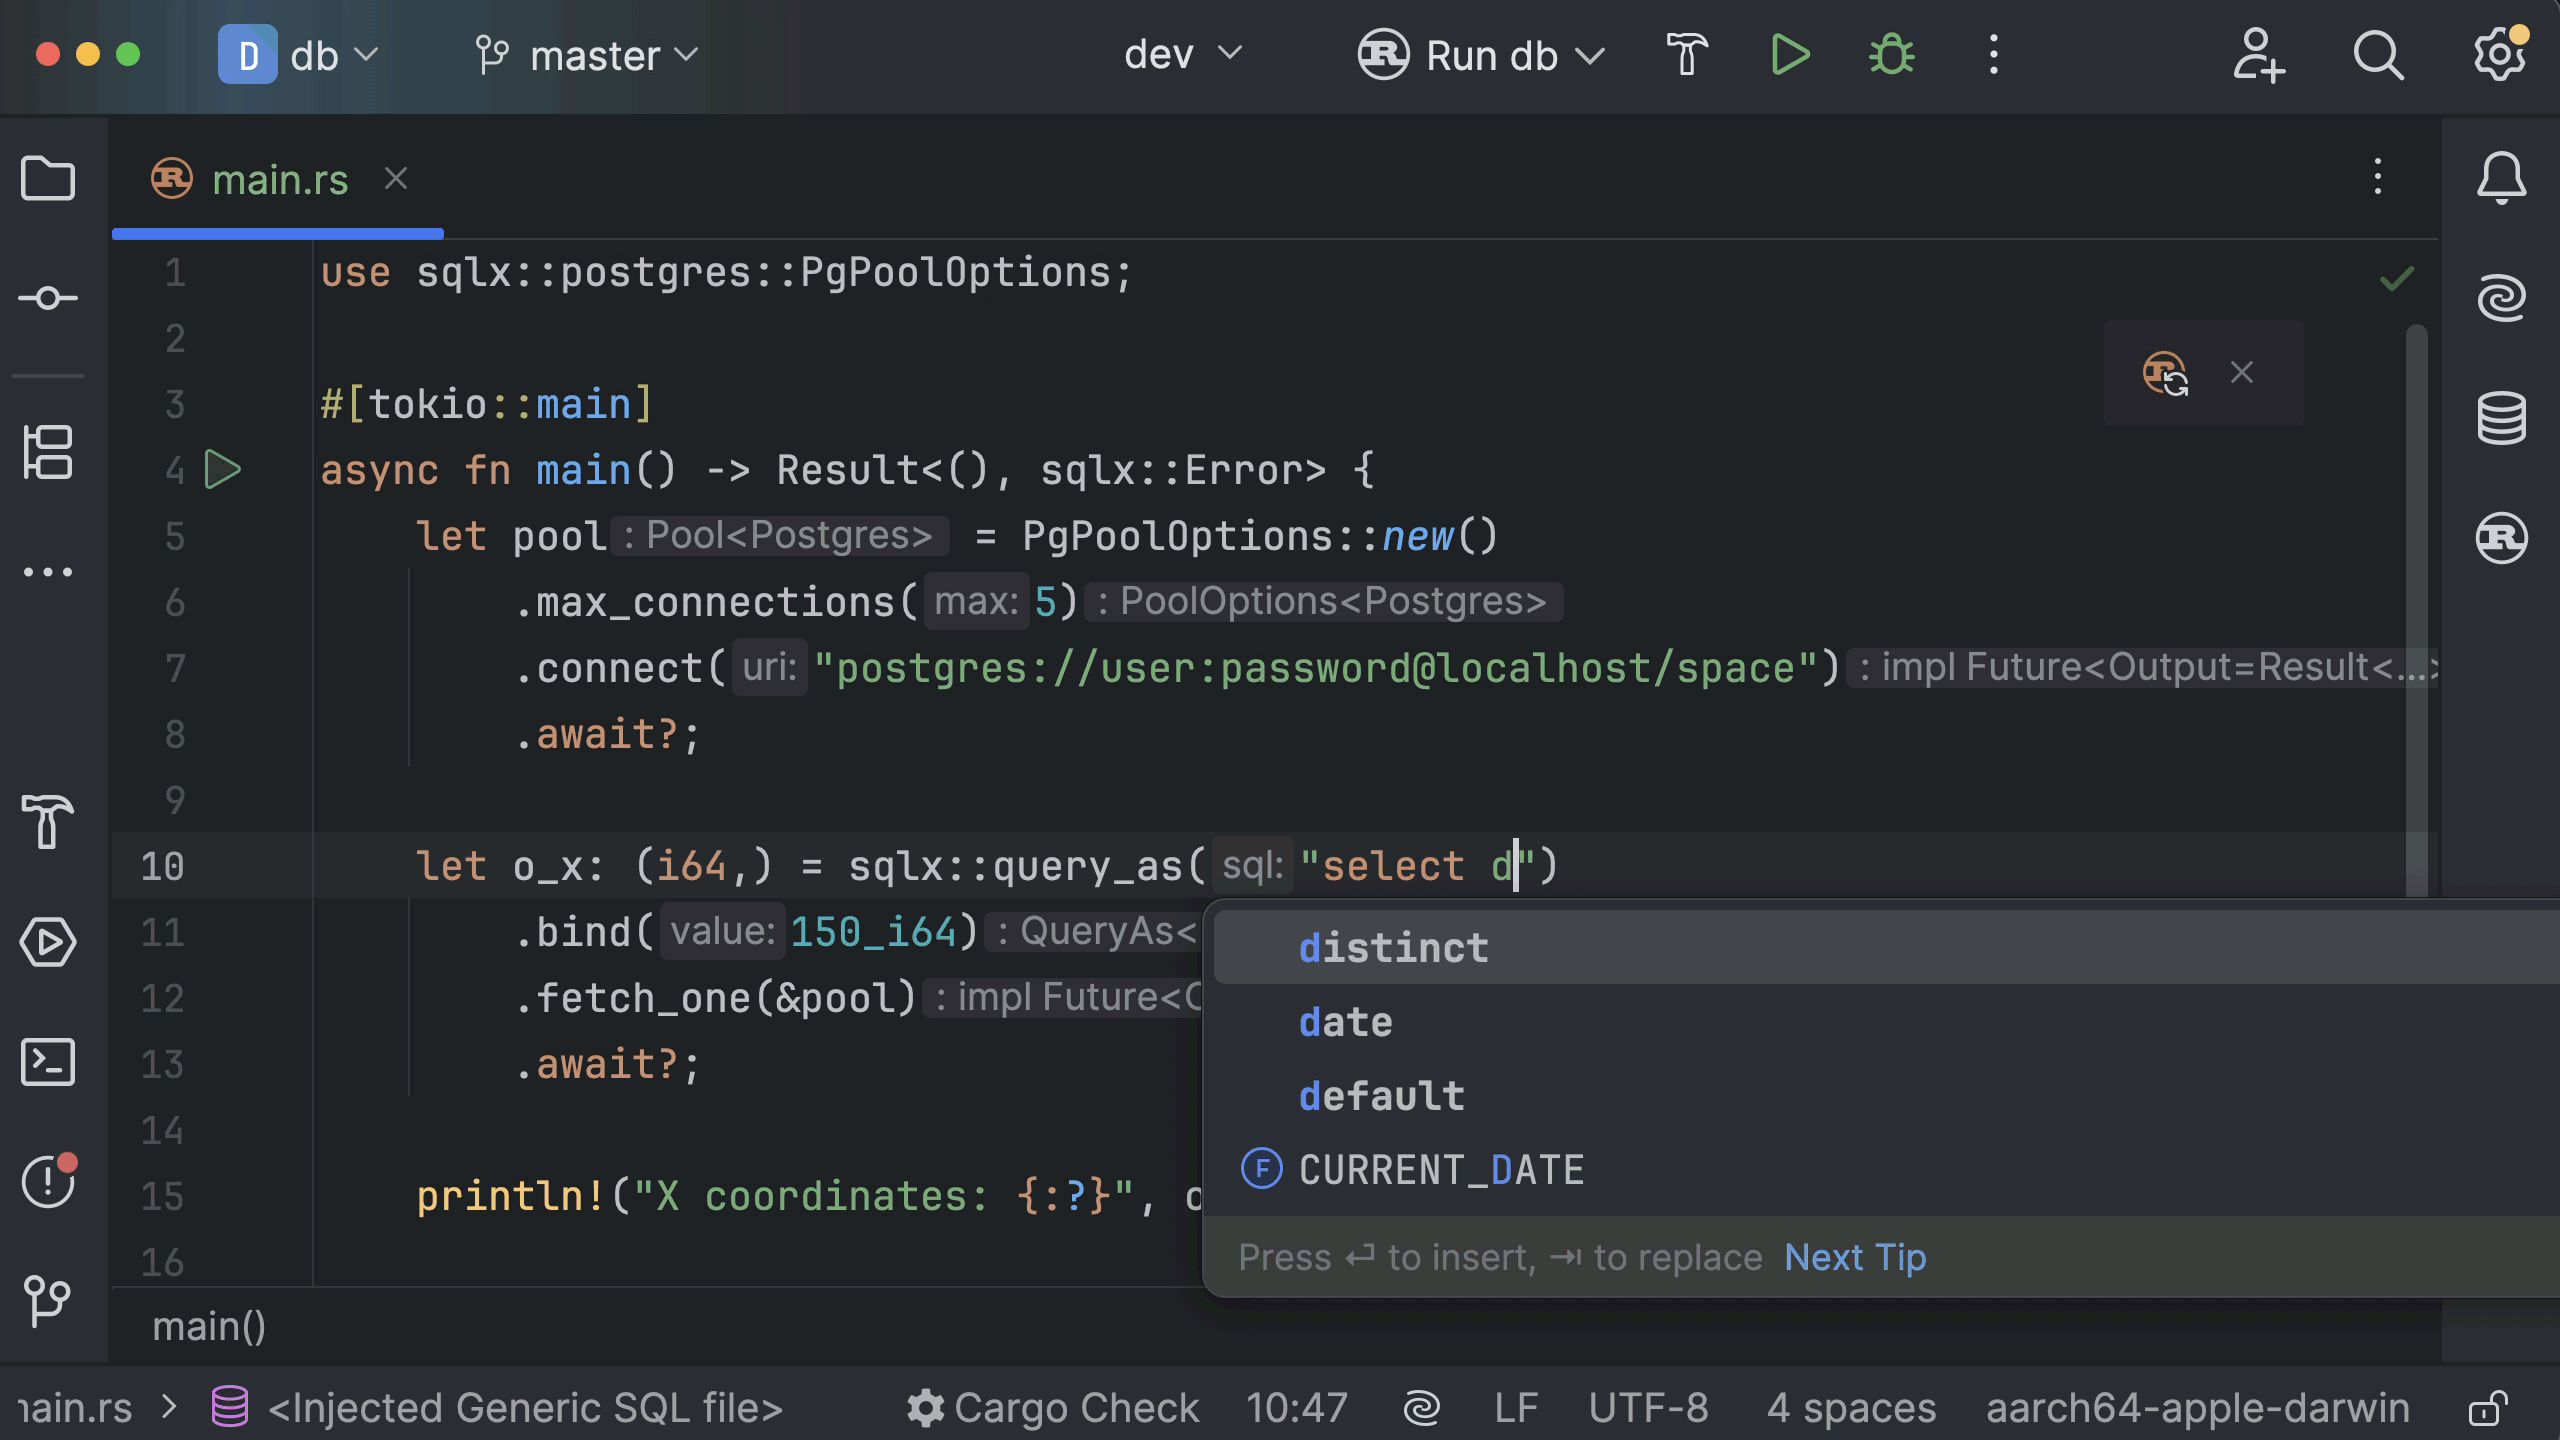
Task: Open the Cargo tool window on the right
Action: [x=2501, y=538]
